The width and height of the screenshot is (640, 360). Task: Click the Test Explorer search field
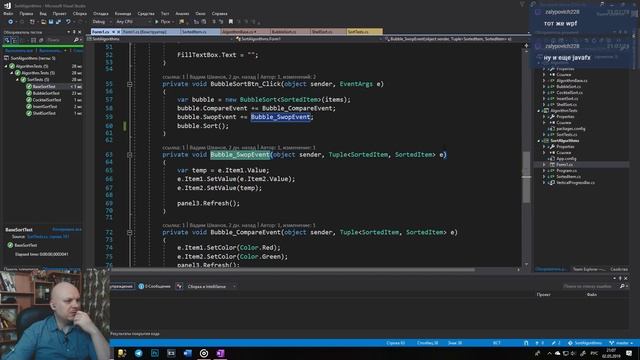60,40
